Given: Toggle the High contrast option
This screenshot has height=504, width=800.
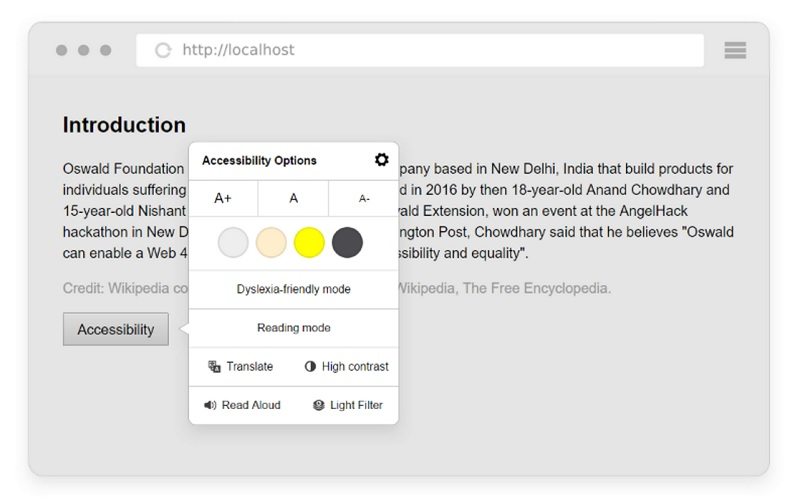Looking at the screenshot, I should pos(346,366).
